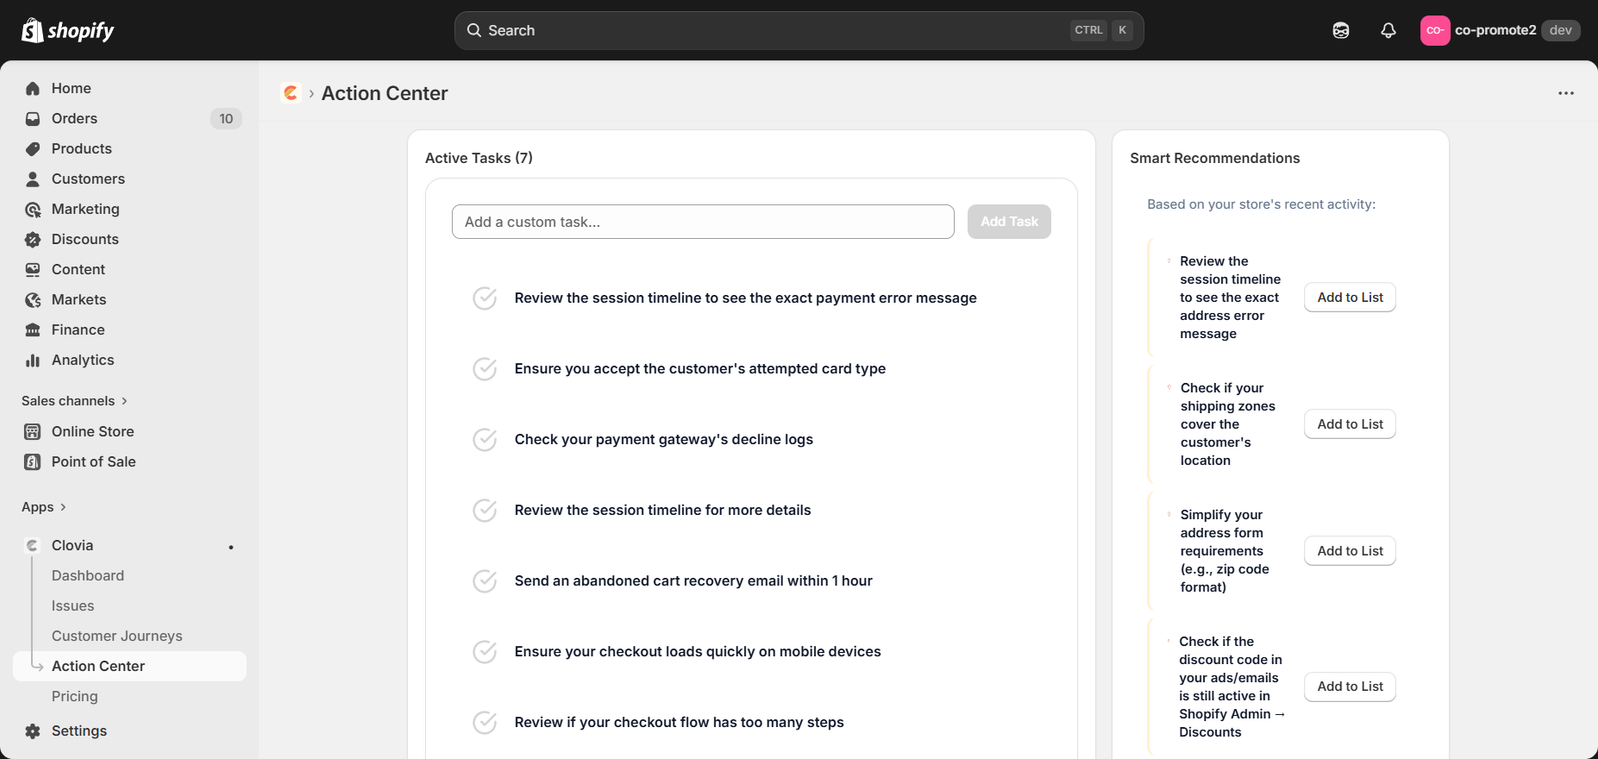Open Home in the sidebar
This screenshot has height=759, width=1598.
[x=130, y=88]
